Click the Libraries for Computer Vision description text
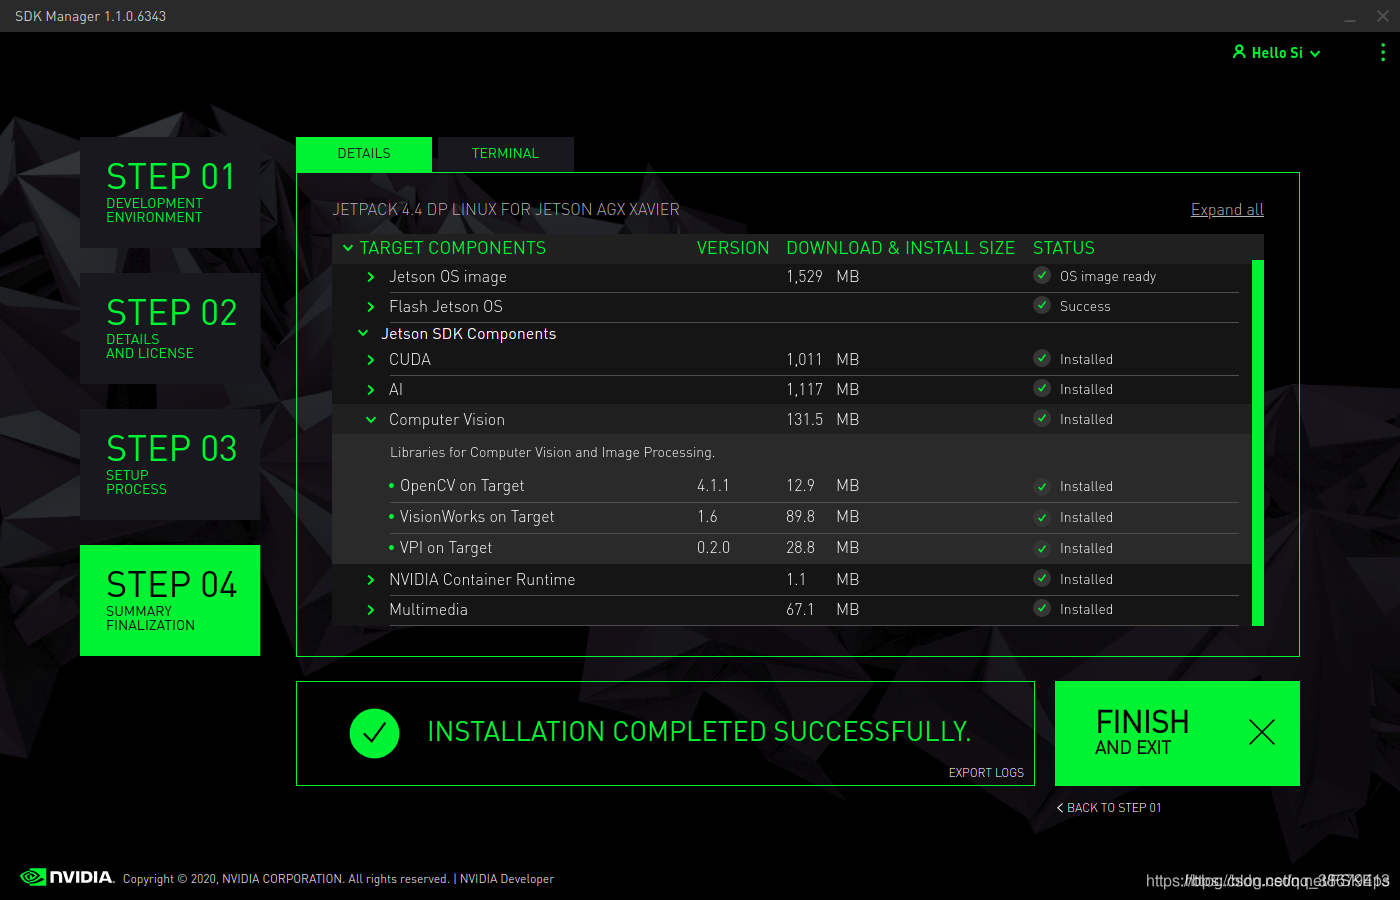 point(552,453)
